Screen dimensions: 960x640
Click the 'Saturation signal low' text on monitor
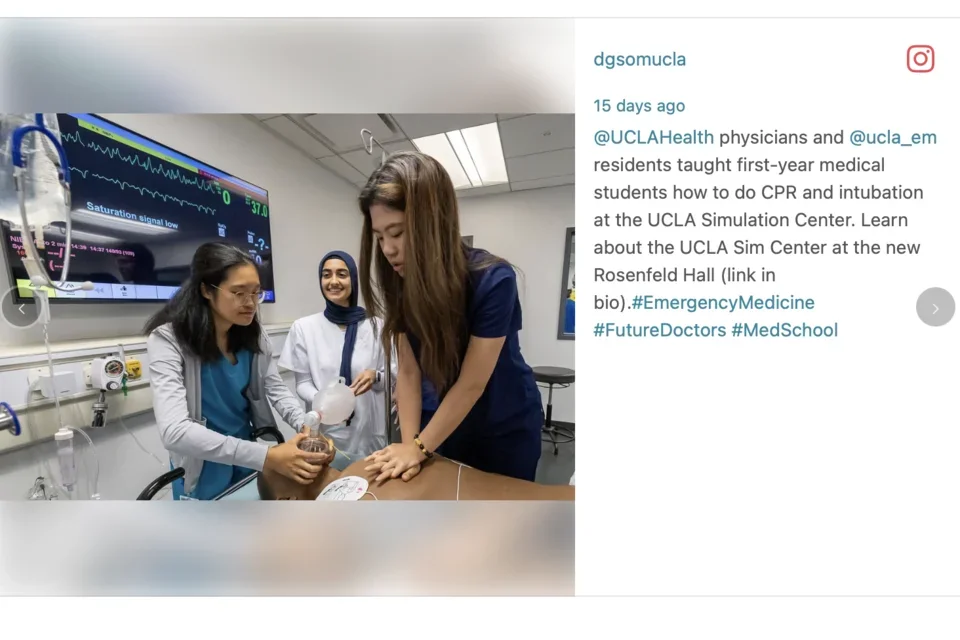[132, 215]
